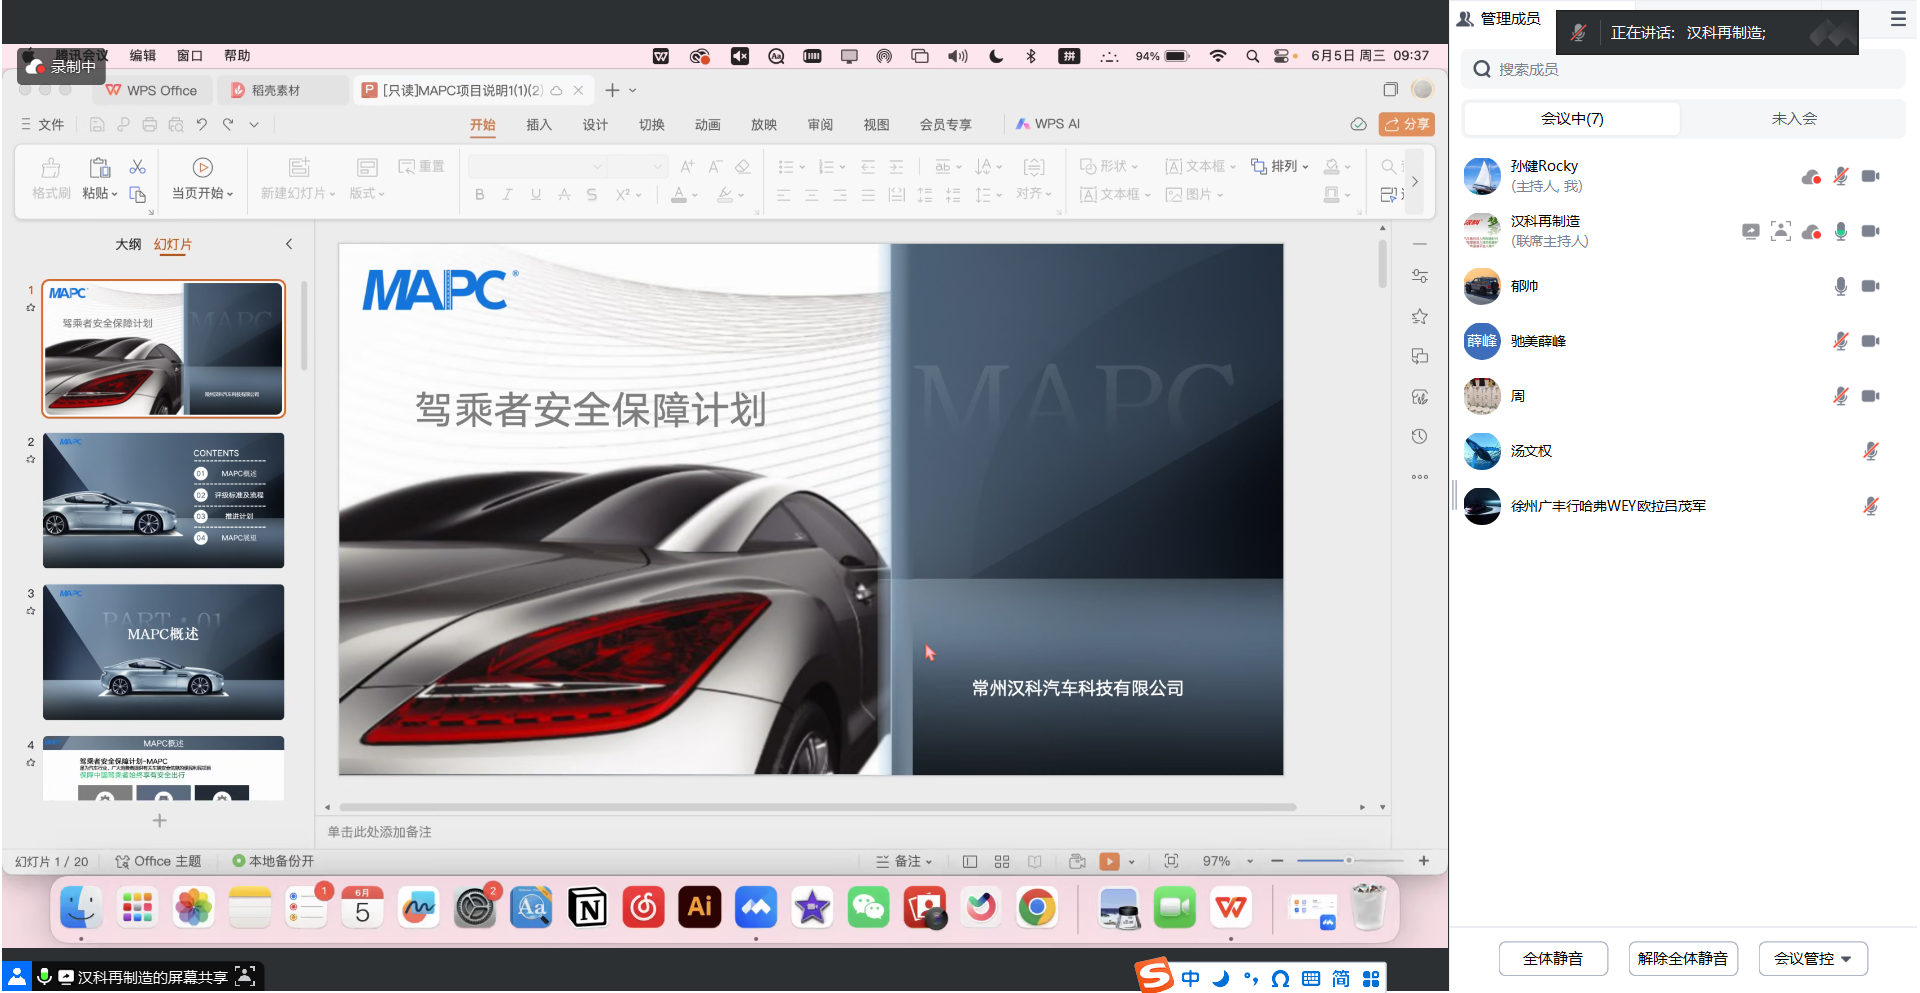Click fit slide to window icon in status bar
Screen dimensions: 1920x993
[1171, 861]
